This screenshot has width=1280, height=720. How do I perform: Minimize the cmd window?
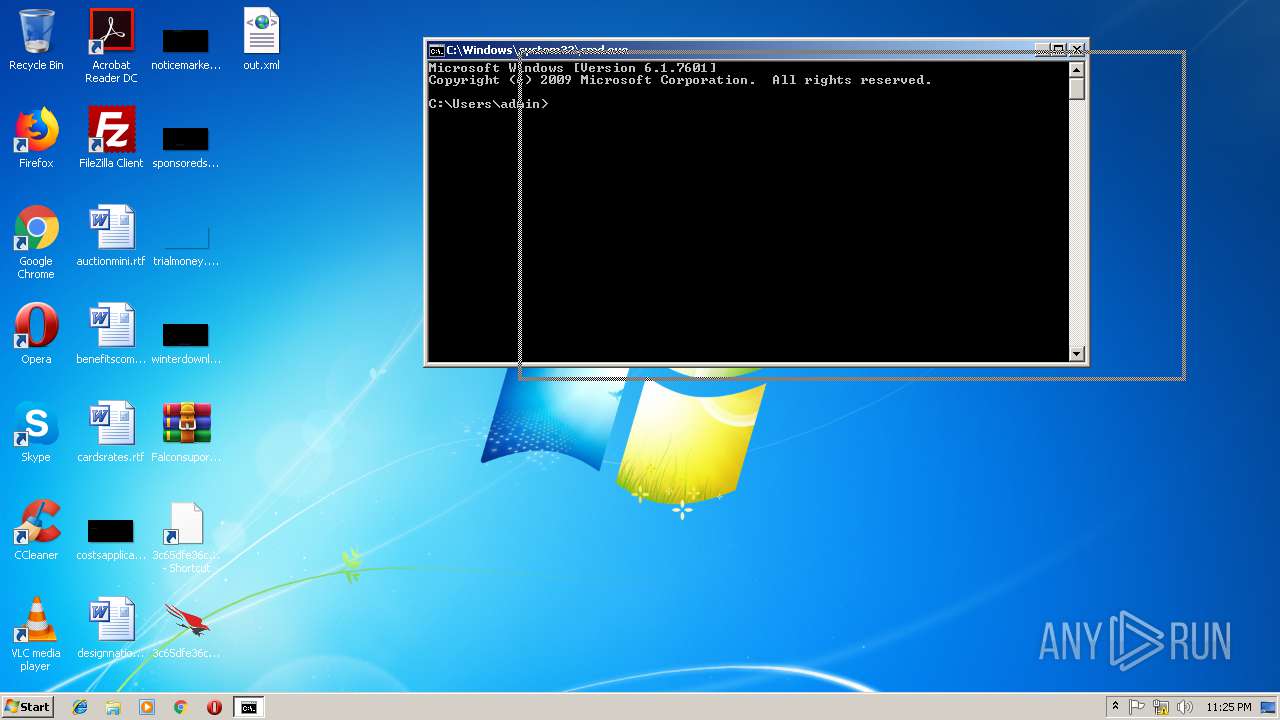(x=1042, y=49)
